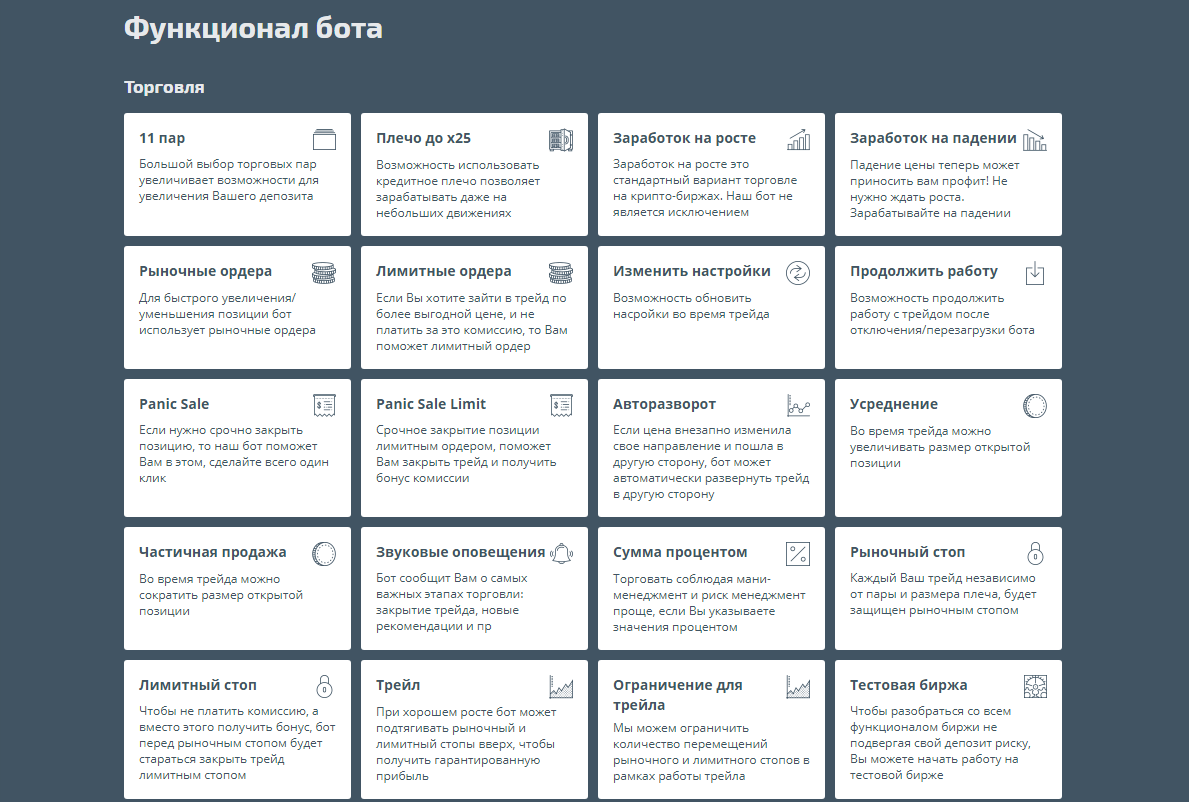Click the Лимитный стоп heading

tap(198, 685)
